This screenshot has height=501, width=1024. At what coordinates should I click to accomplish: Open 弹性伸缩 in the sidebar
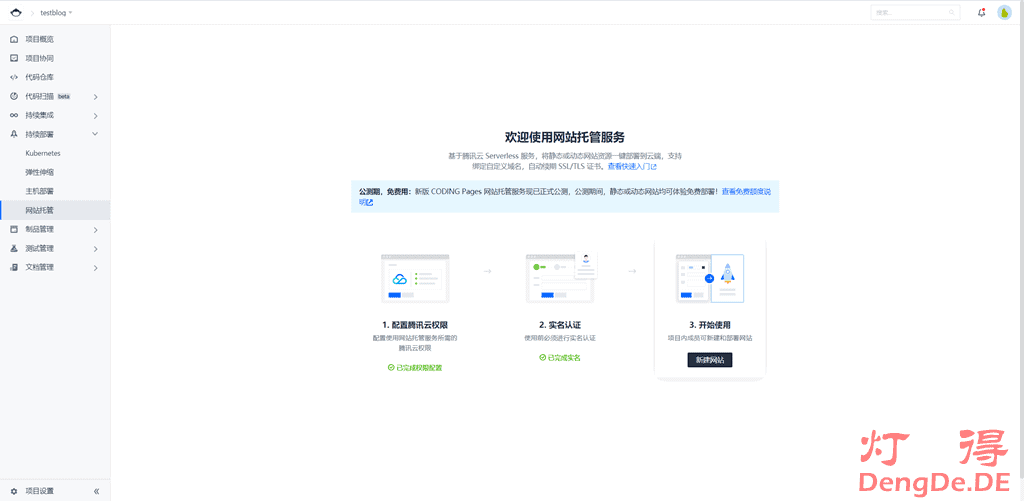click(x=40, y=172)
